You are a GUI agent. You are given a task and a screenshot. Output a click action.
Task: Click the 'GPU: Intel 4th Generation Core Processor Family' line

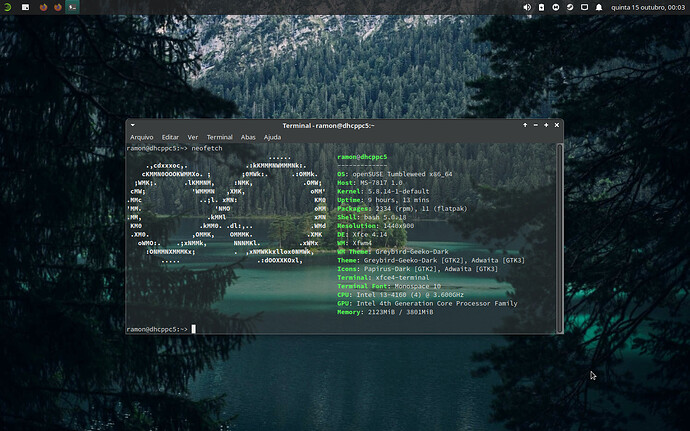427,303
